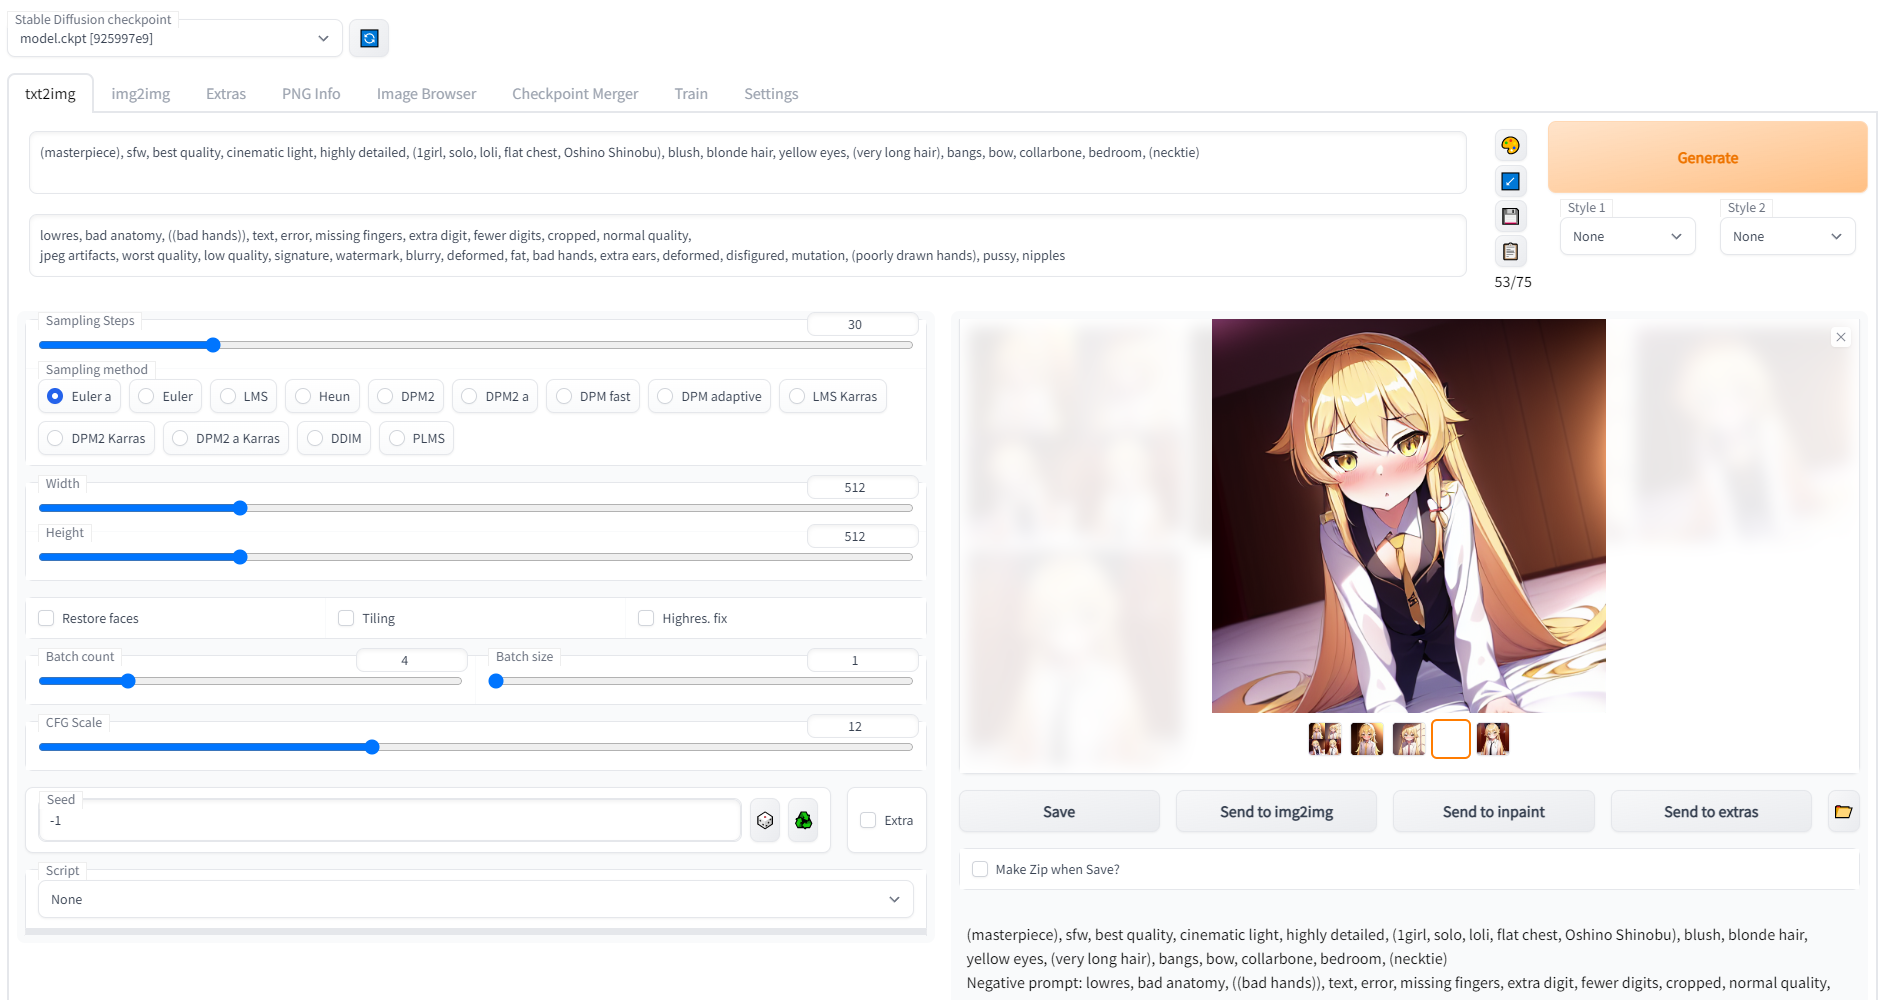This screenshot has height=1000, width=1890.
Task: Select DPM adaptive sampling method
Action: click(709, 396)
